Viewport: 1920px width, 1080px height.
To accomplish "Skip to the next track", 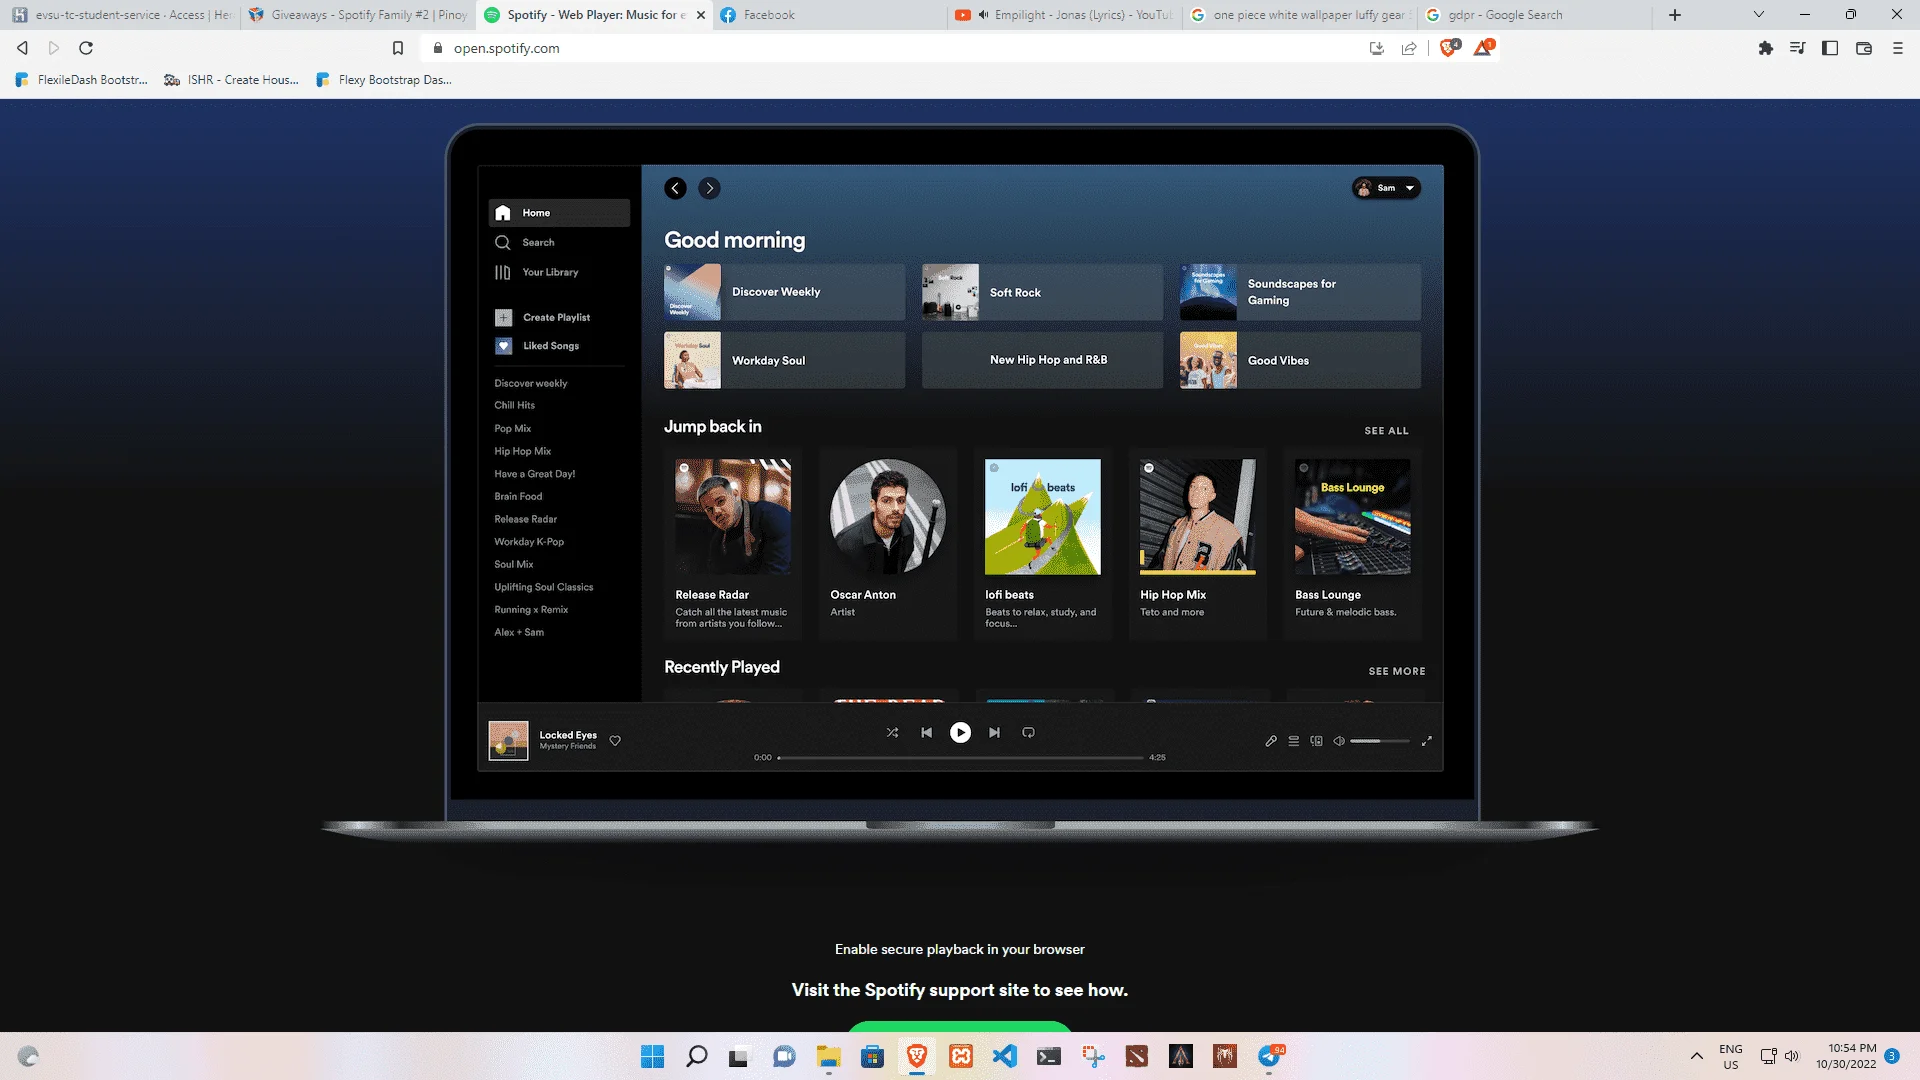I will pyautogui.click(x=994, y=733).
